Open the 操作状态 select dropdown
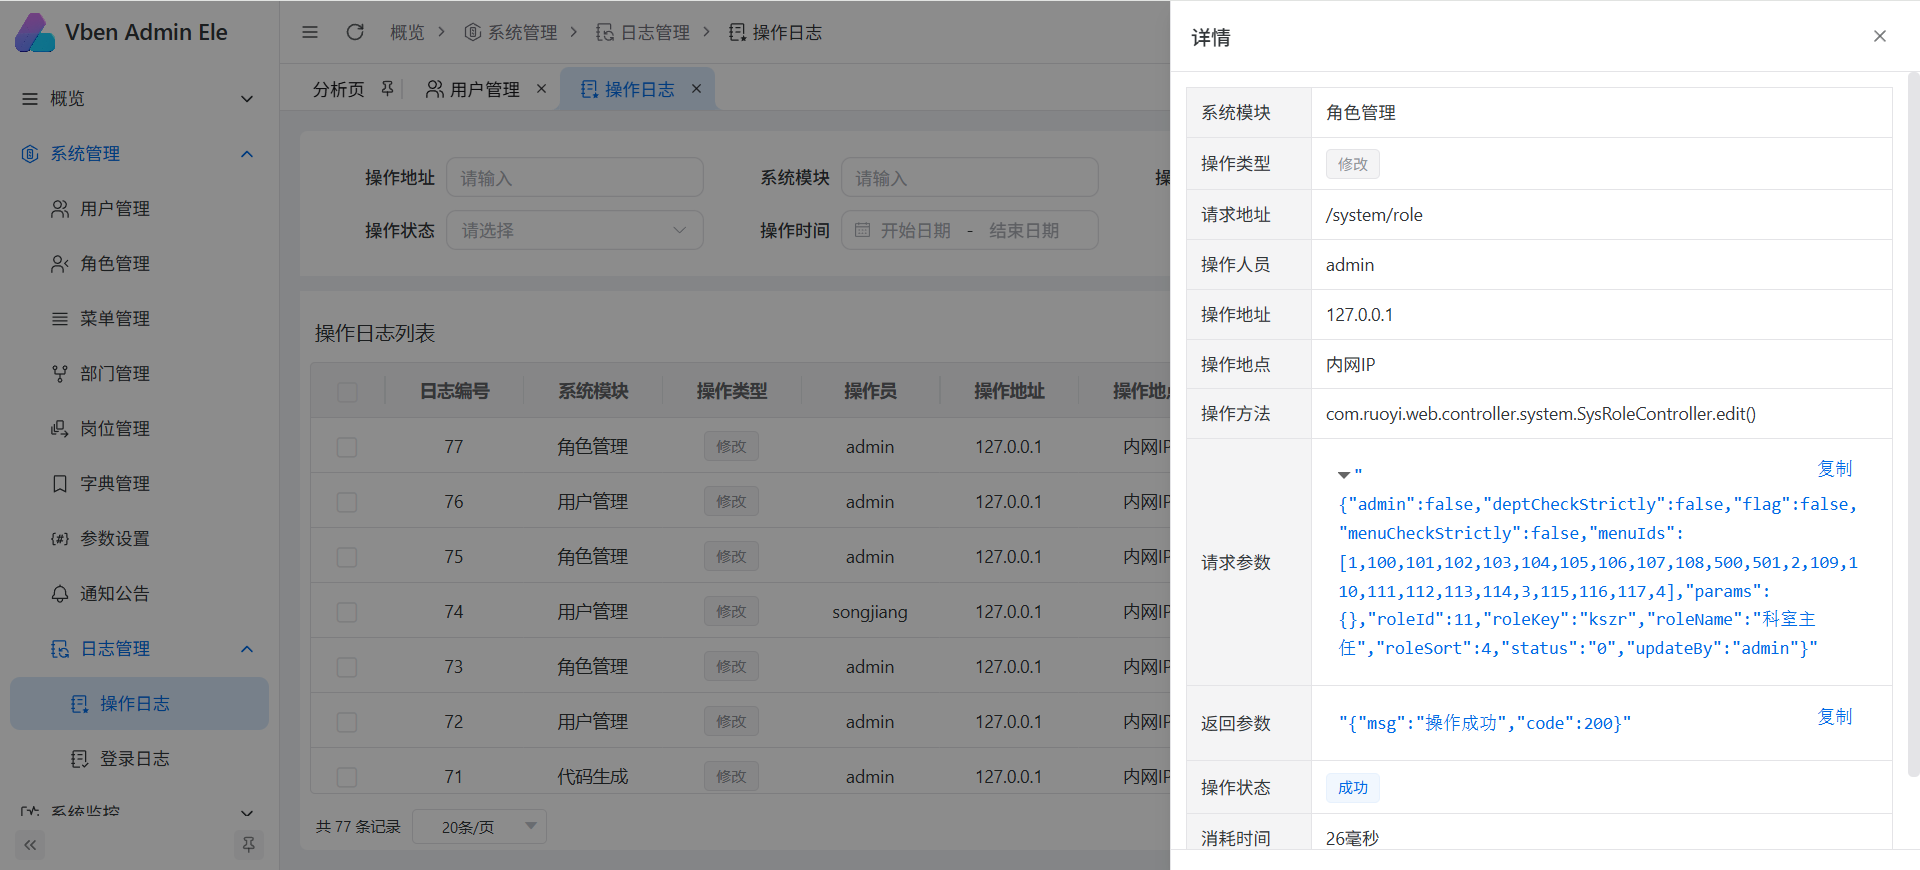This screenshot has width=1920, height=870. 574,231
